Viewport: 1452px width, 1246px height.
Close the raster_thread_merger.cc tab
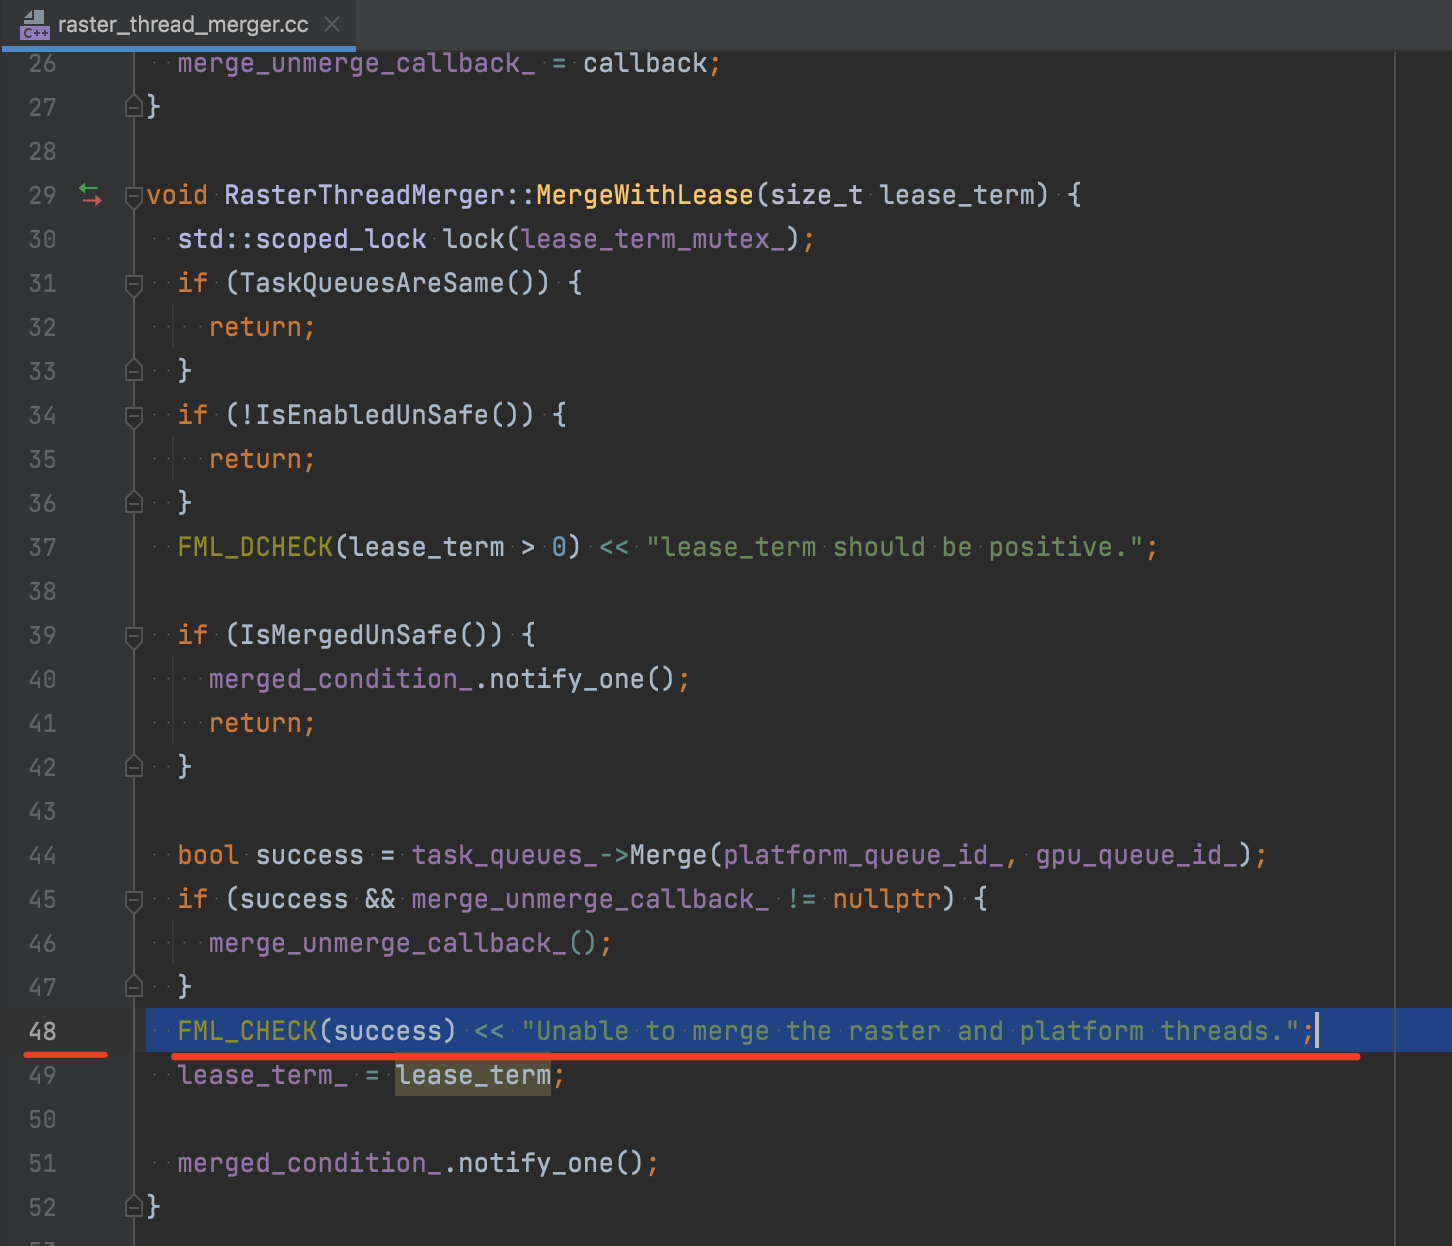(332, 24)
